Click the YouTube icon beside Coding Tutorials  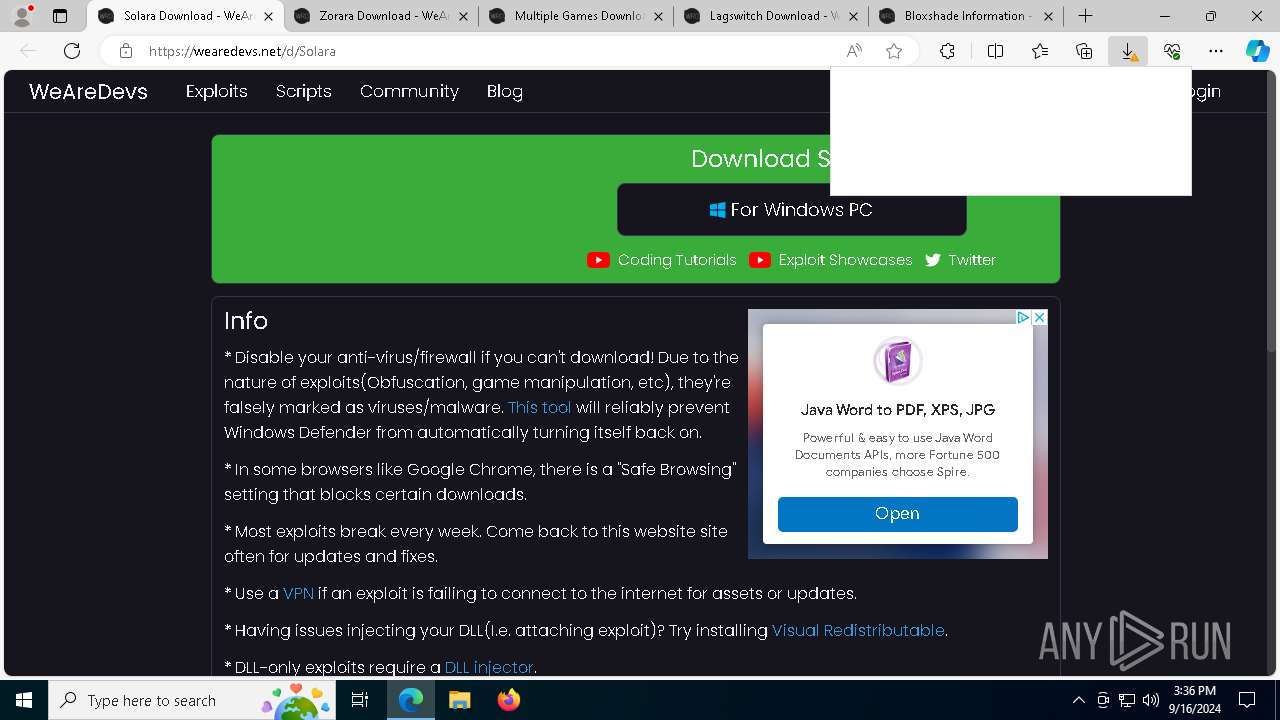click(598, 260)
